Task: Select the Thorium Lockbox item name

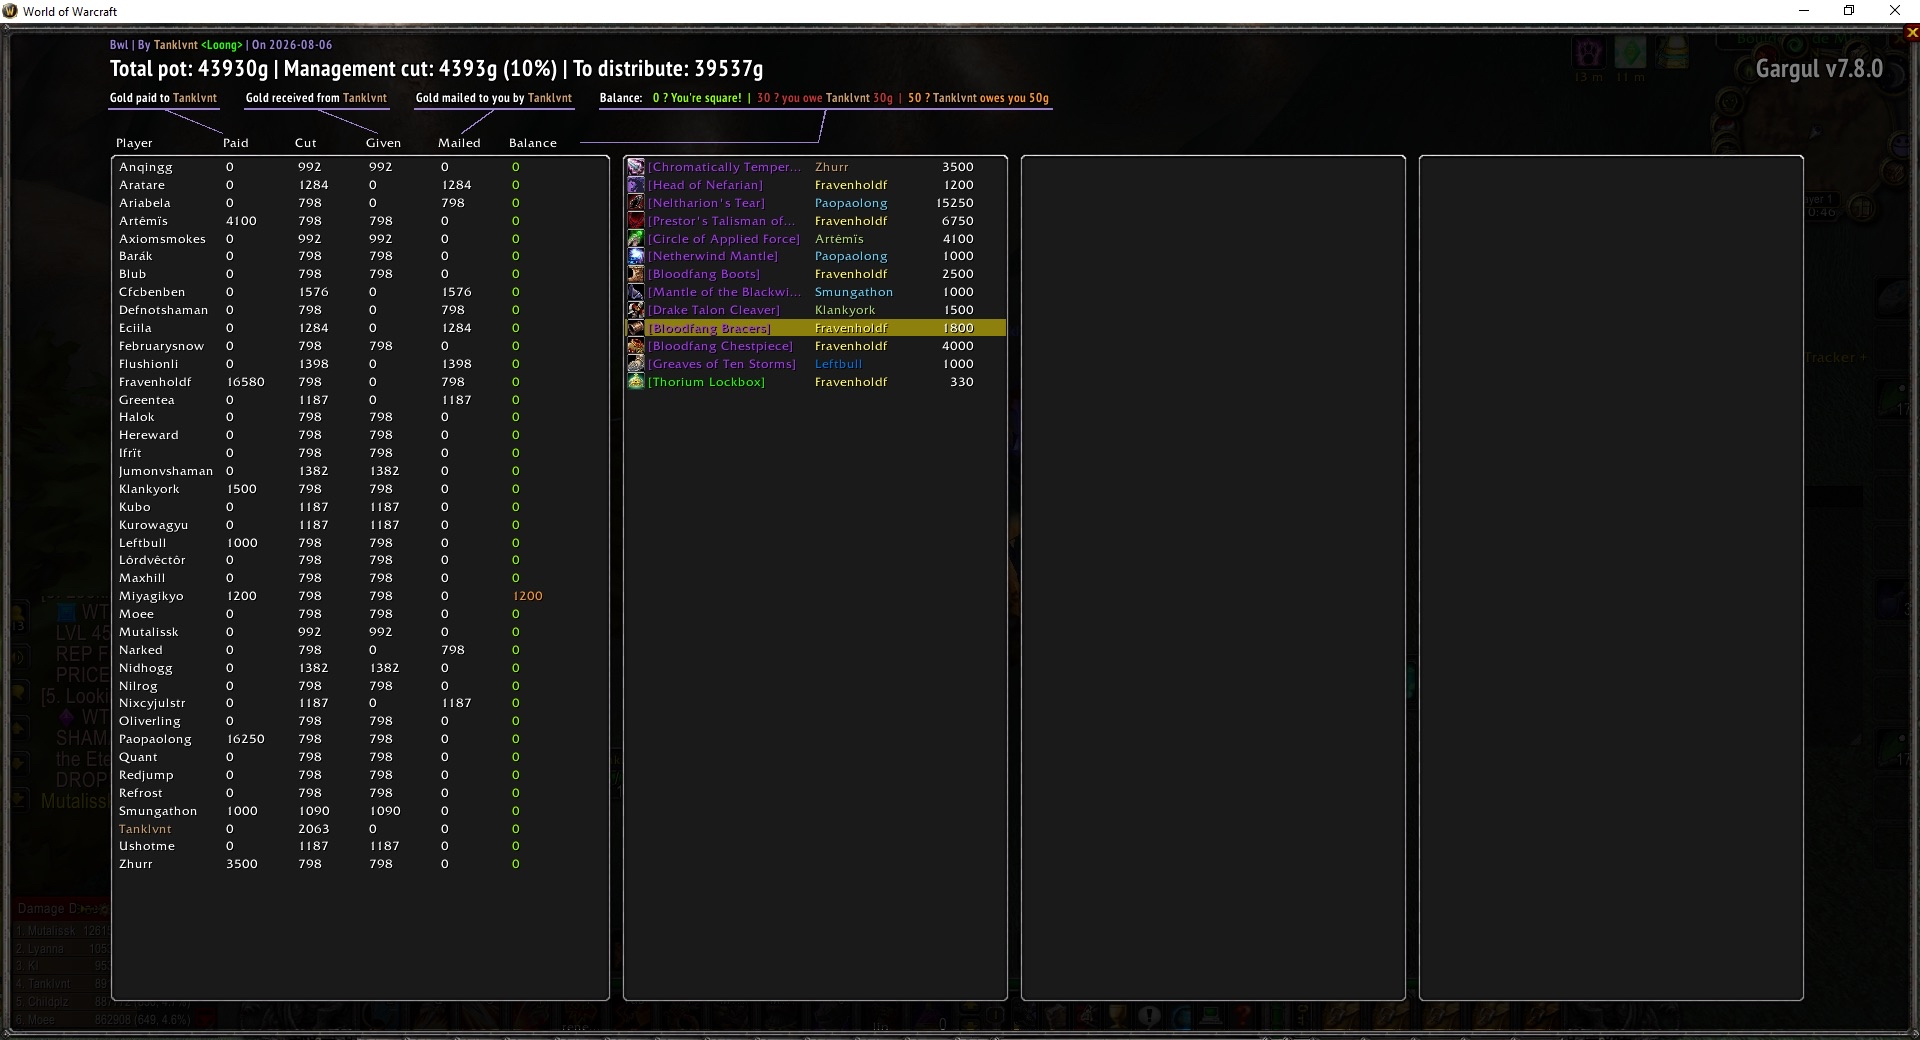Action: [x=706, y=382]
